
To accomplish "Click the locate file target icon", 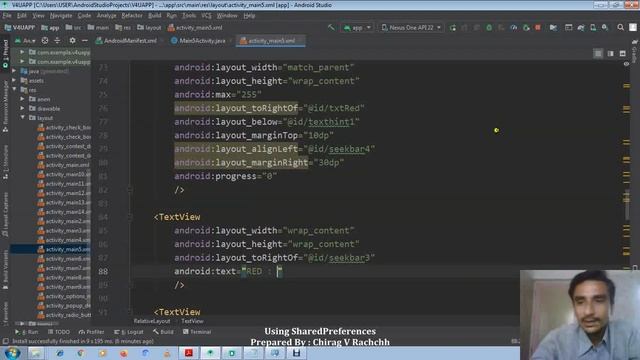I will [45, 41].
